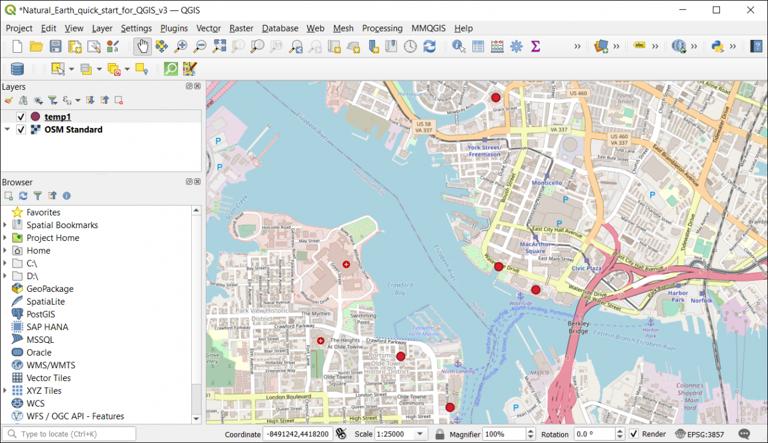The width and height of the screenshot is (768, 443).
Task: Create a new project with the blank page icon
Action: (17, 47)
